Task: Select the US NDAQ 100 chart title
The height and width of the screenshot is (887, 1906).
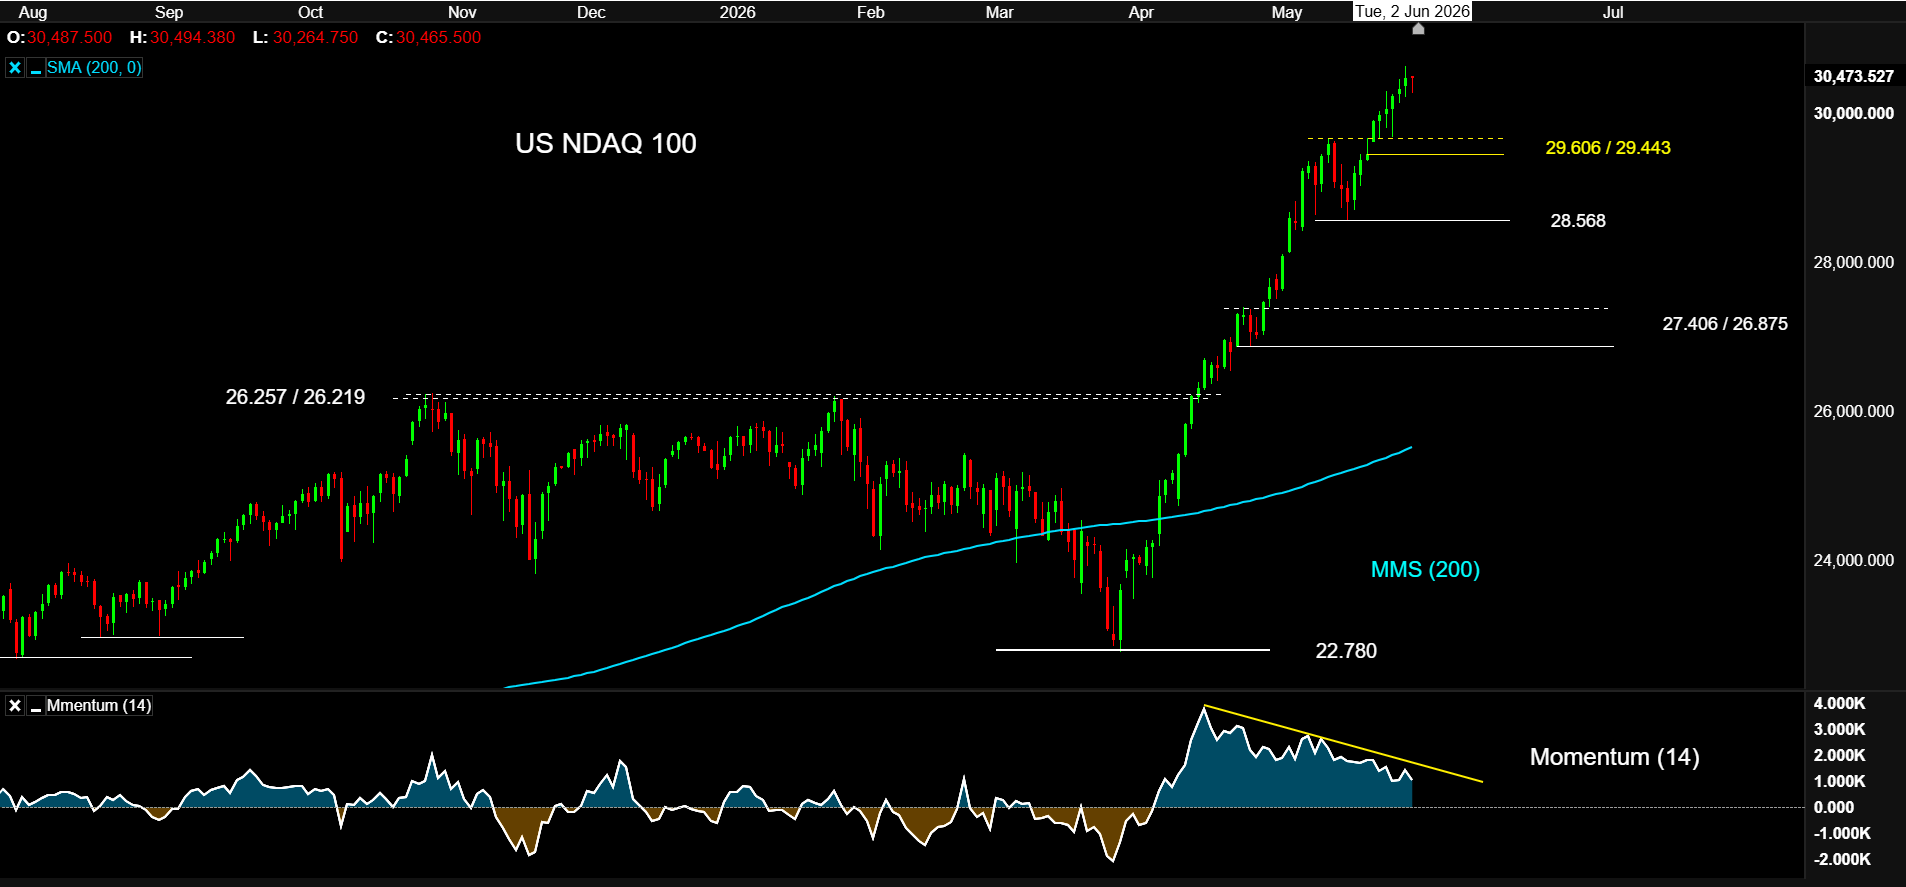Action: tap(606, 143)
